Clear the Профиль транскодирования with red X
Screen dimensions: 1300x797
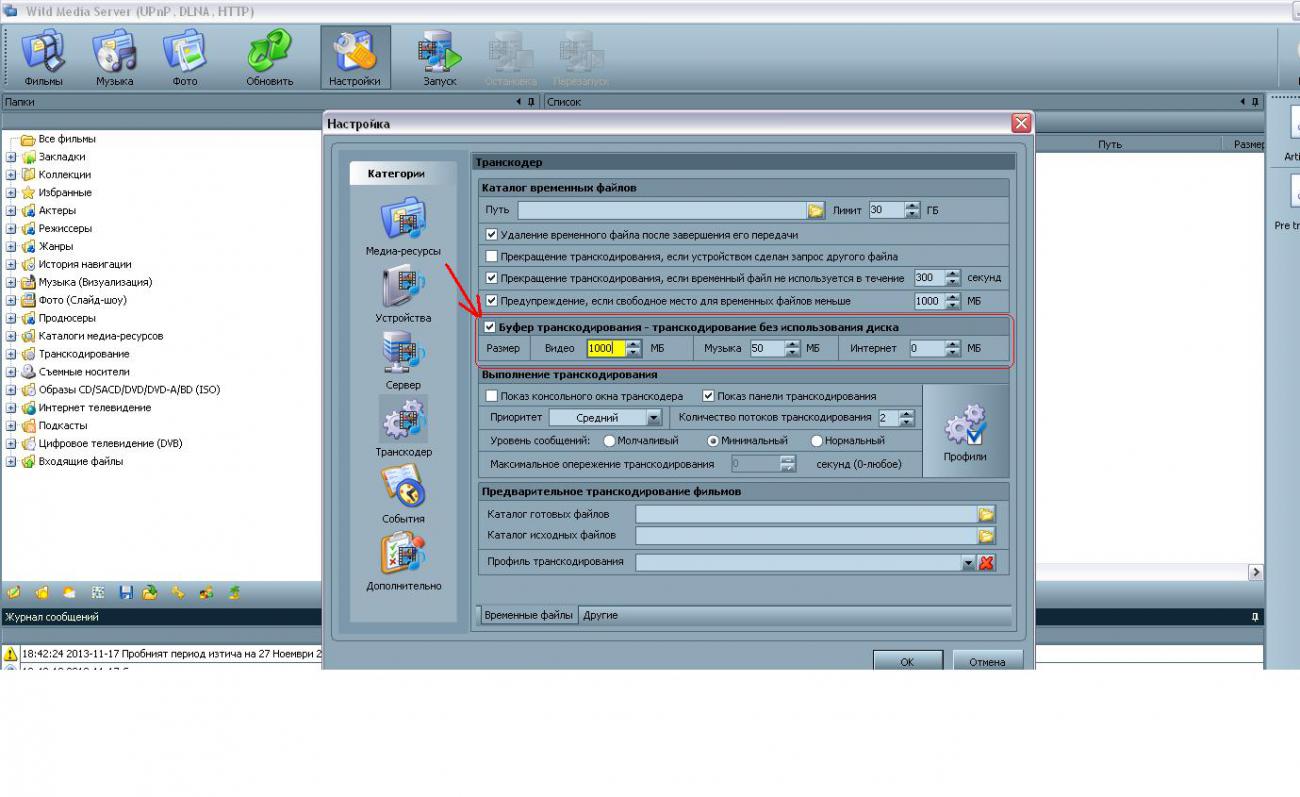986,562
